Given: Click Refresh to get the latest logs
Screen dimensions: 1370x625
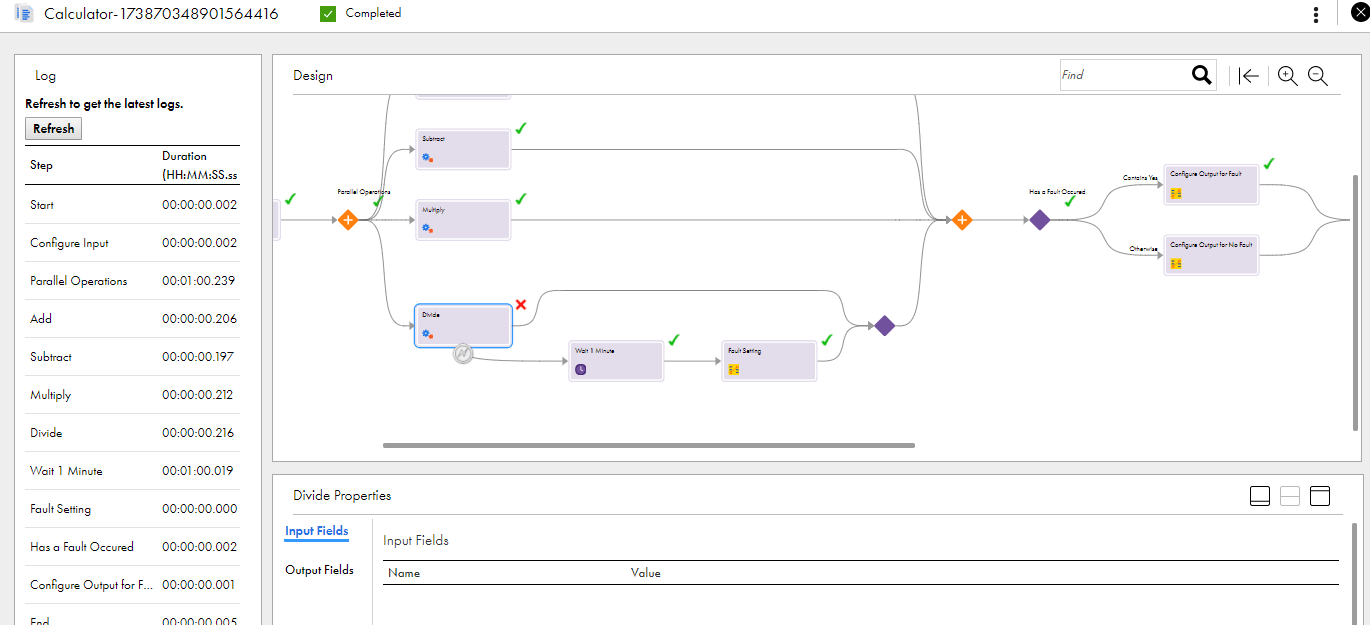Looking at the screenshot, I should 53,128.
